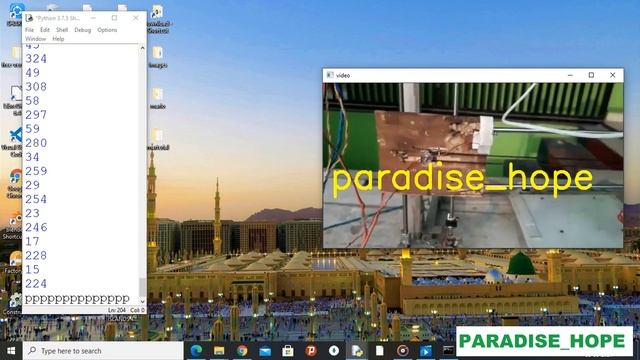Open the orange P app in taskbar

click(311, 351)
